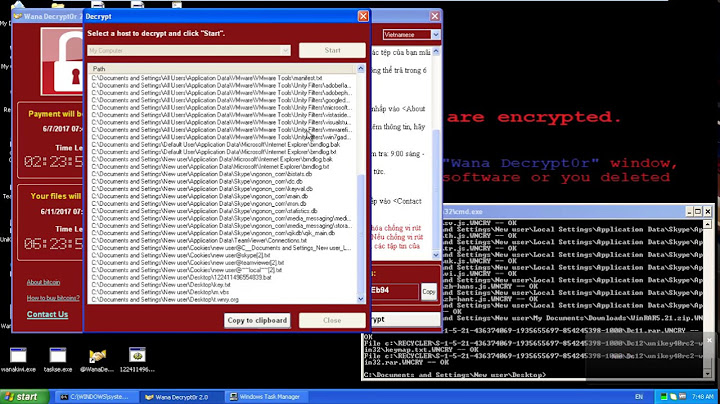The height and width of the screenshot is (404, 720).
Task: Open the About bitcoin link
Action: pyautogui.click(x=43, y=282)
